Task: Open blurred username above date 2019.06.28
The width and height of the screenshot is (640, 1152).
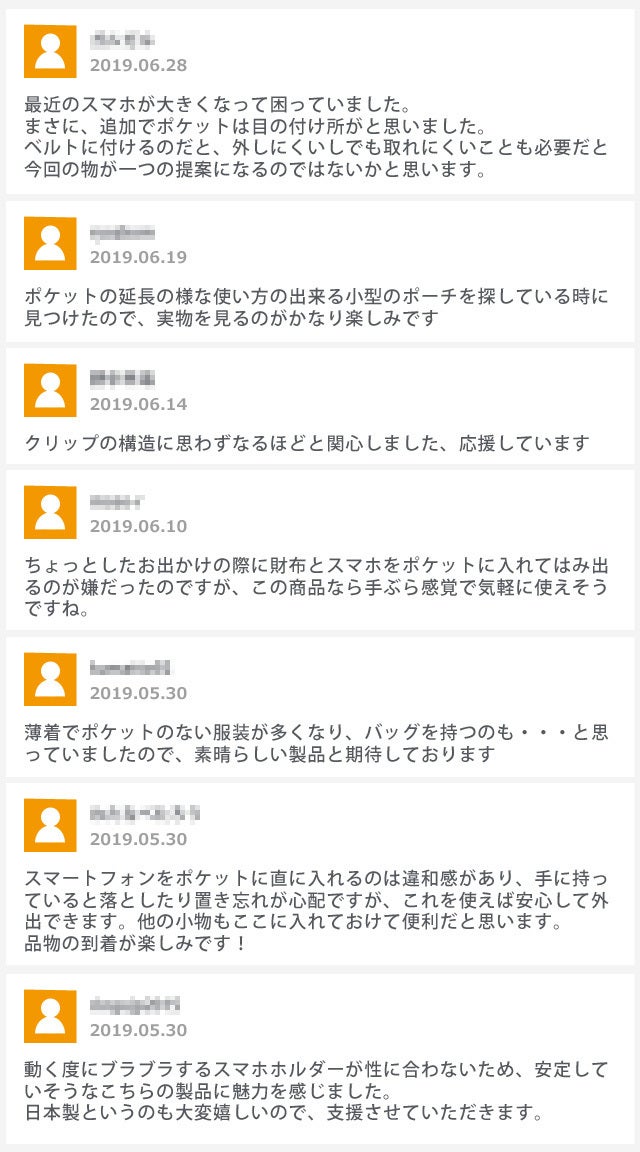Action: (122, 40)
